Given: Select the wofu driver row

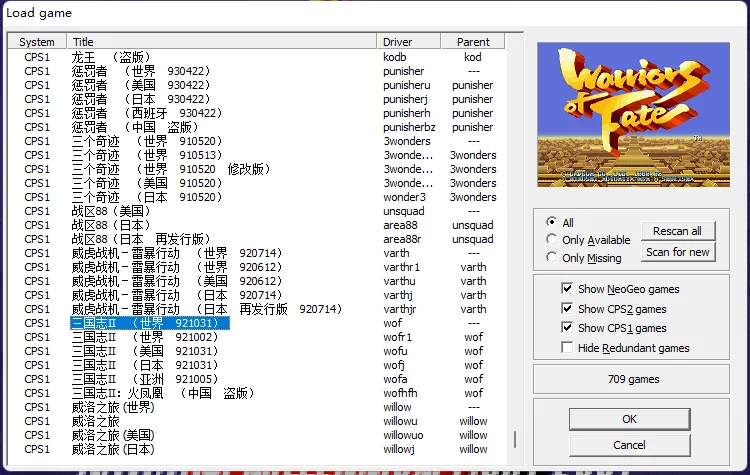Looking at the screenshot, I should pyautogui.click(x=256, y=351).
